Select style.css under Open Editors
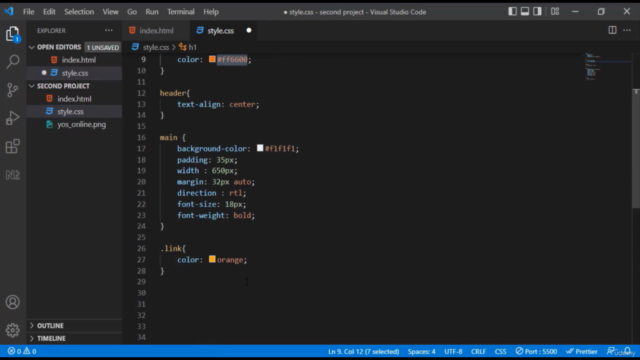The height and width of the screenshot is (360, 640). pyautogui.click(x=74, y=73)
